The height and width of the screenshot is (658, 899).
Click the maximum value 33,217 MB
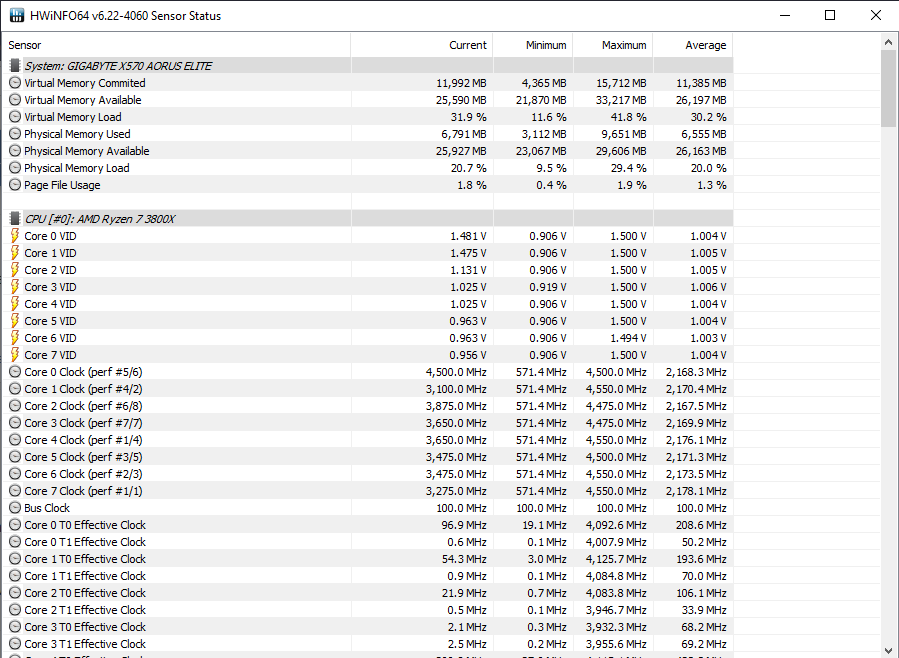(x=622, y=100)
